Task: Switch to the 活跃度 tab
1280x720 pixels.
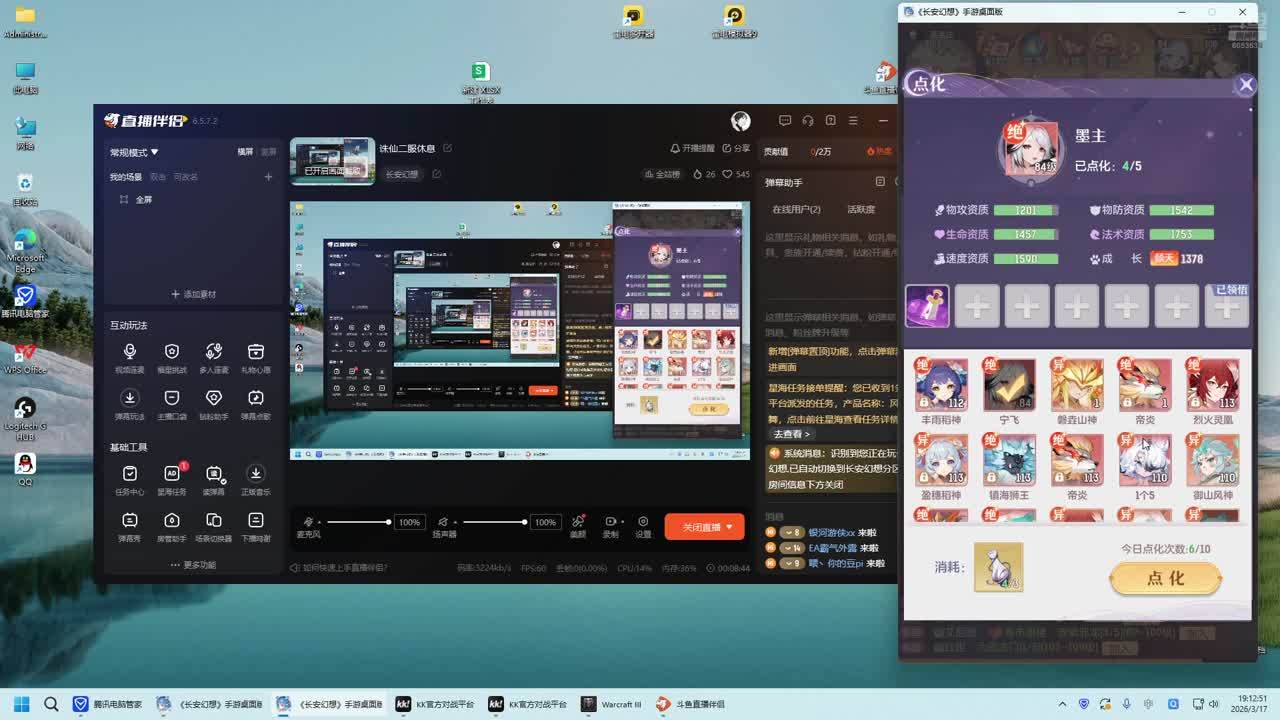Action: click(861, 209)
